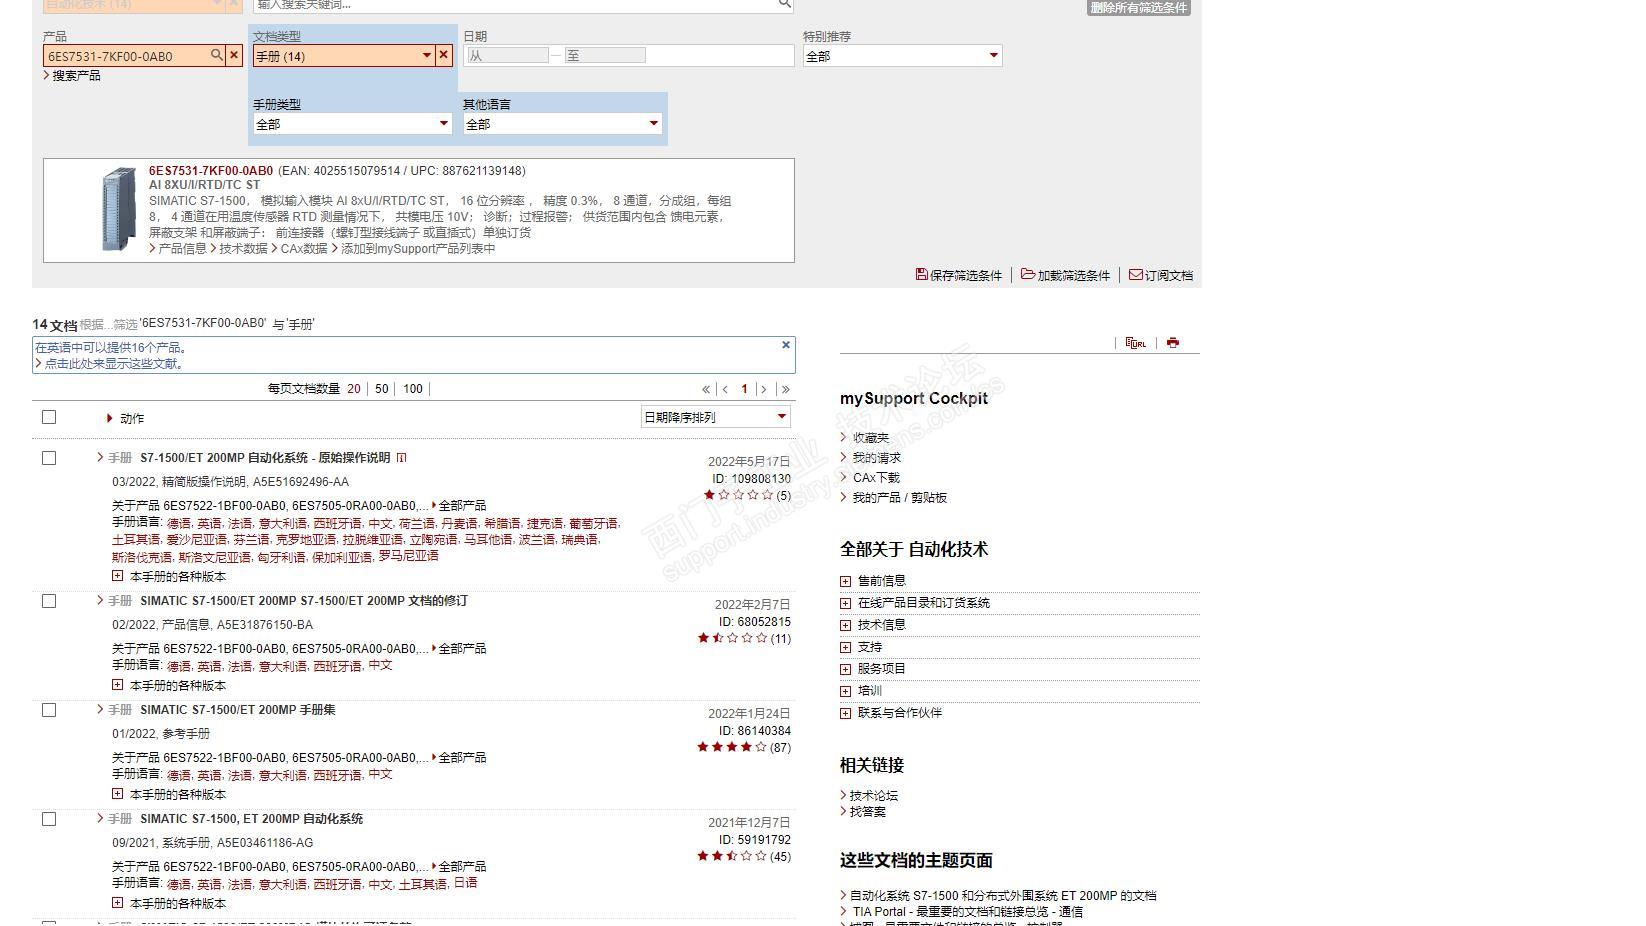Viewport: 1646px width, 926px height.
Task: Go to the first results page
Action: pyautogui.click(x=706, y=389)
